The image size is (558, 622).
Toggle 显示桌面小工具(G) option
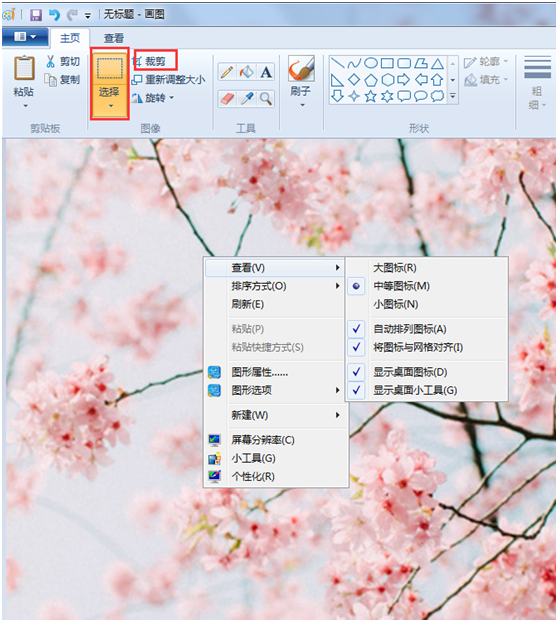pos(428,390)
